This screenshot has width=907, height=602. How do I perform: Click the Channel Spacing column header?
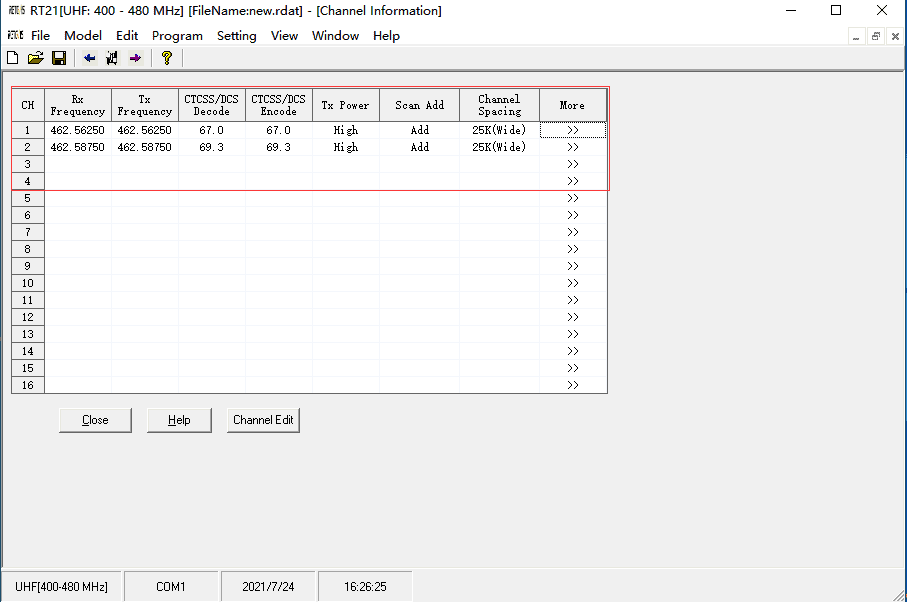[x=499, y=105]
